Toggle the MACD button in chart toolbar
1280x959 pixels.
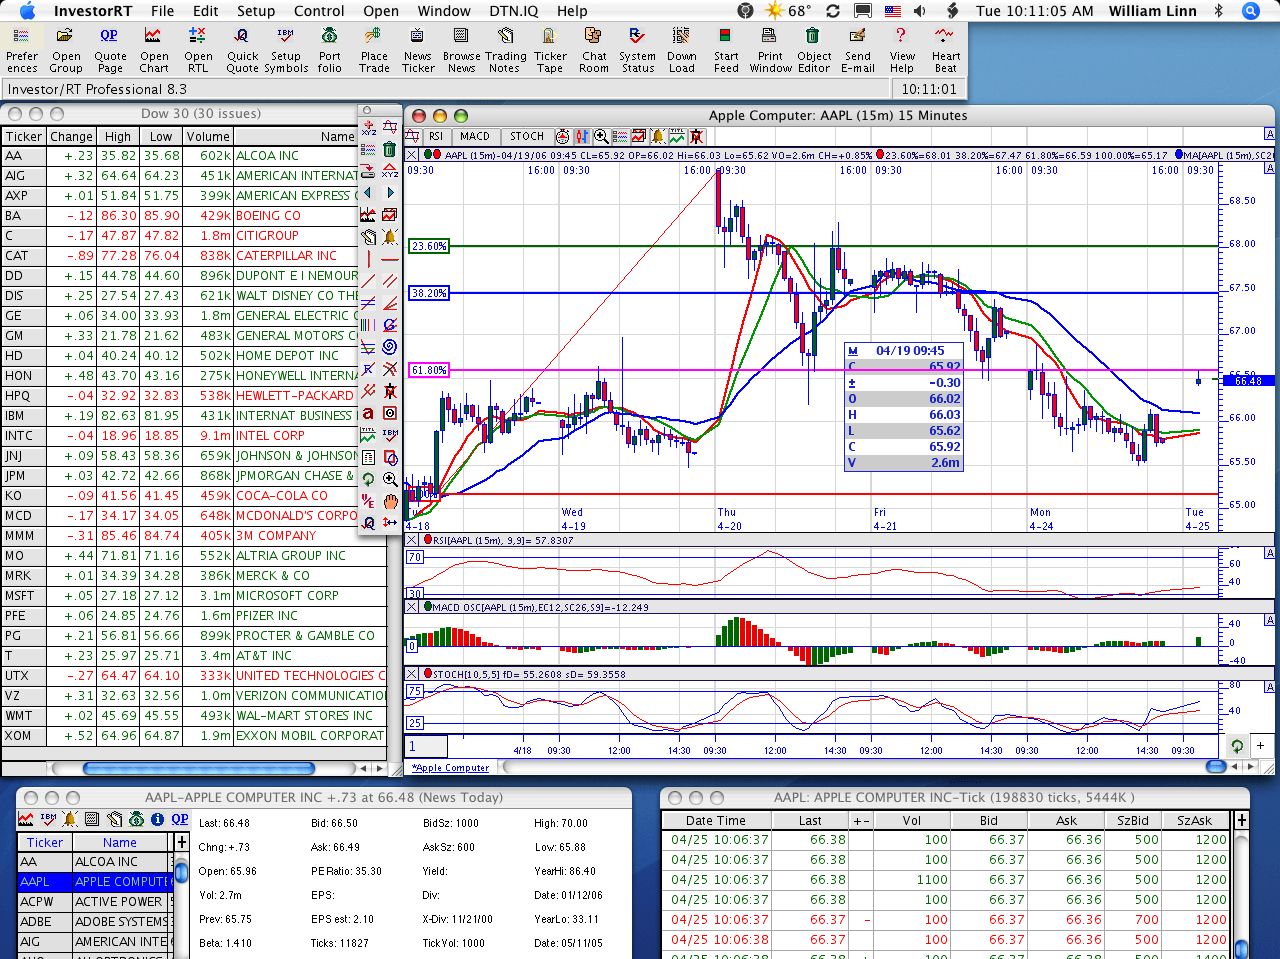pos(475,137)
